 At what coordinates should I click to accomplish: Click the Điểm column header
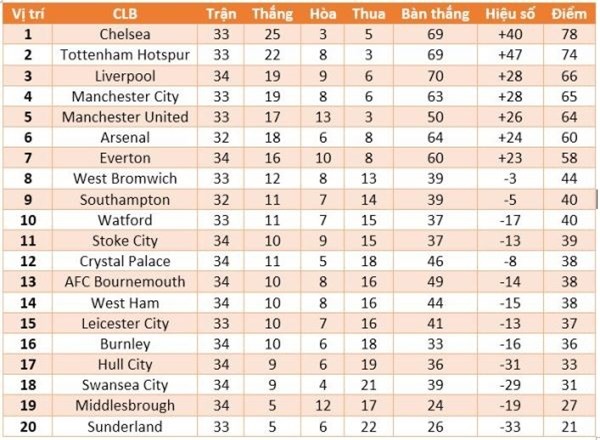click(570, 14)
